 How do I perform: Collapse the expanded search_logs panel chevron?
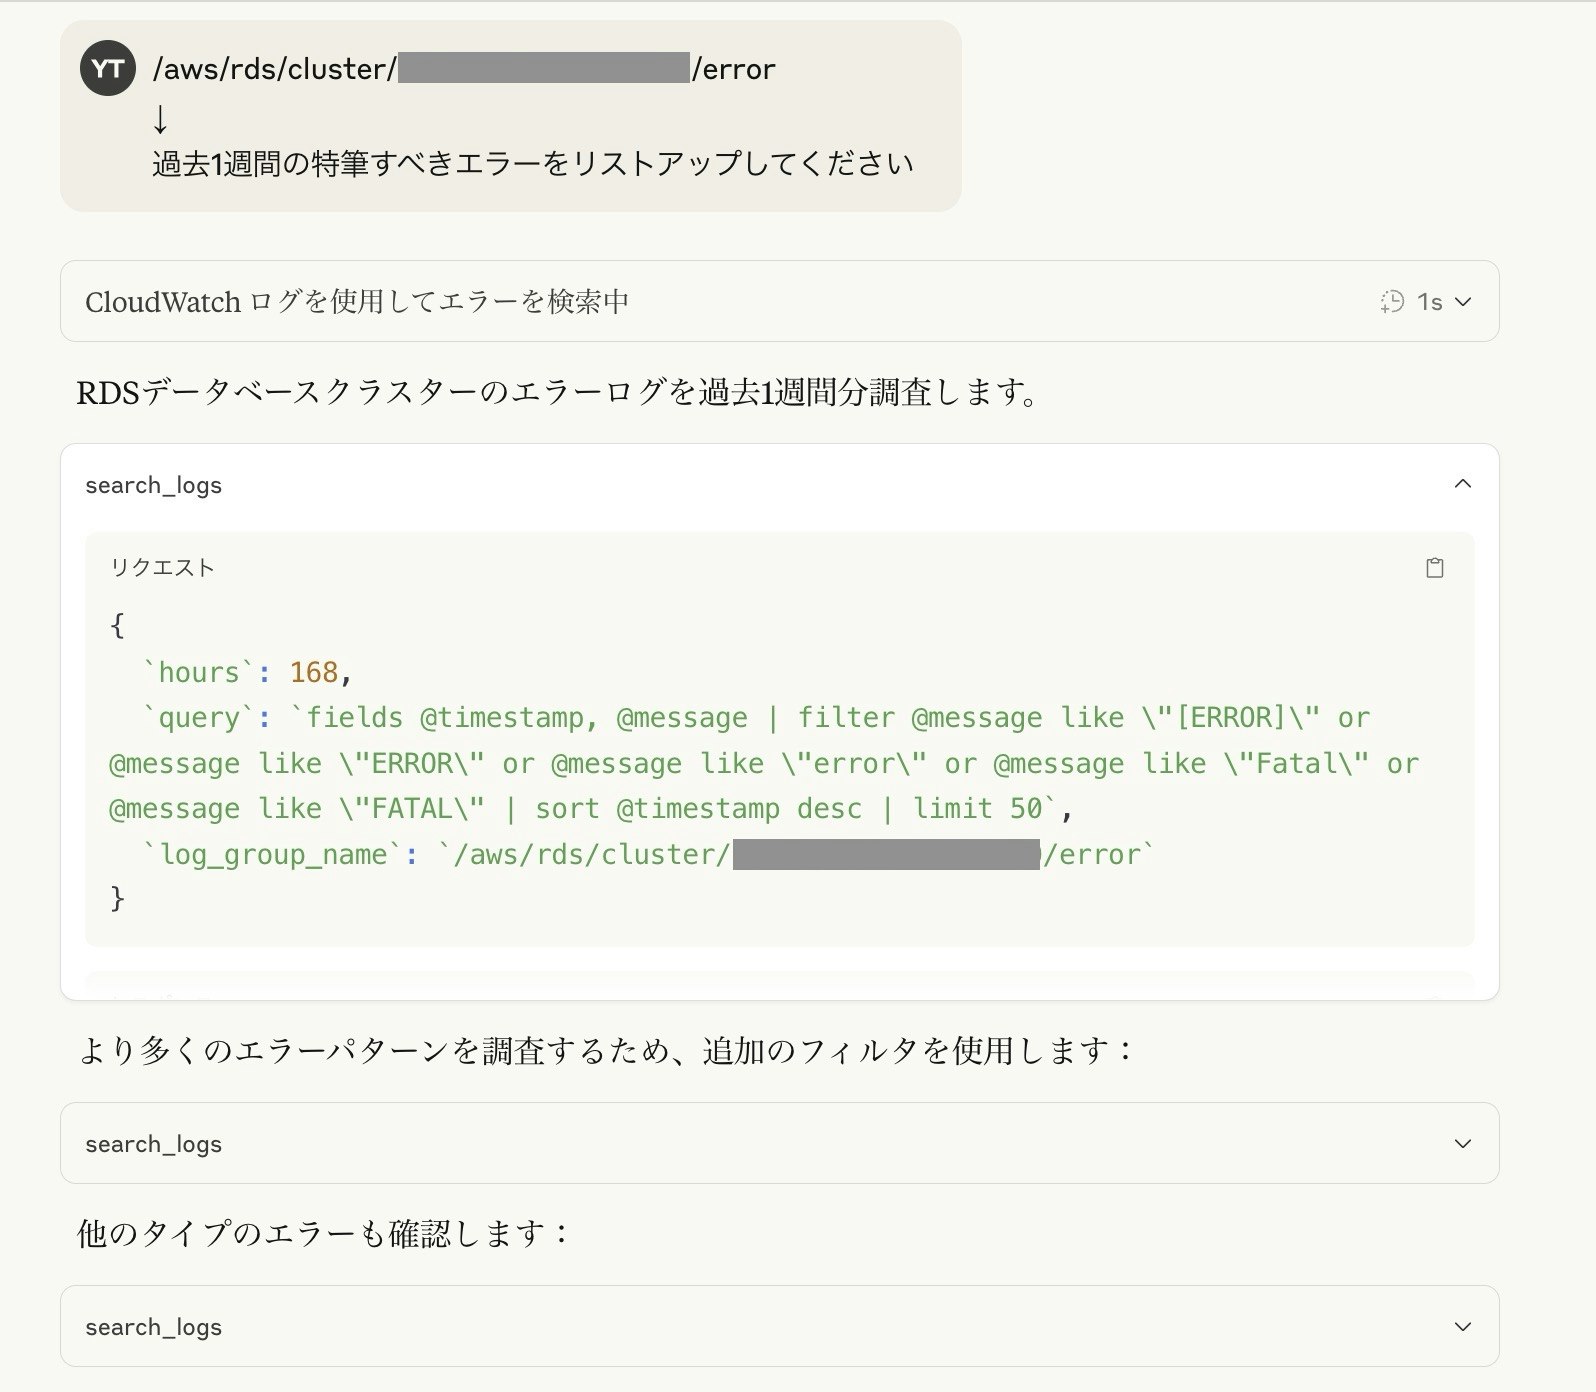tap(1462, 484)
